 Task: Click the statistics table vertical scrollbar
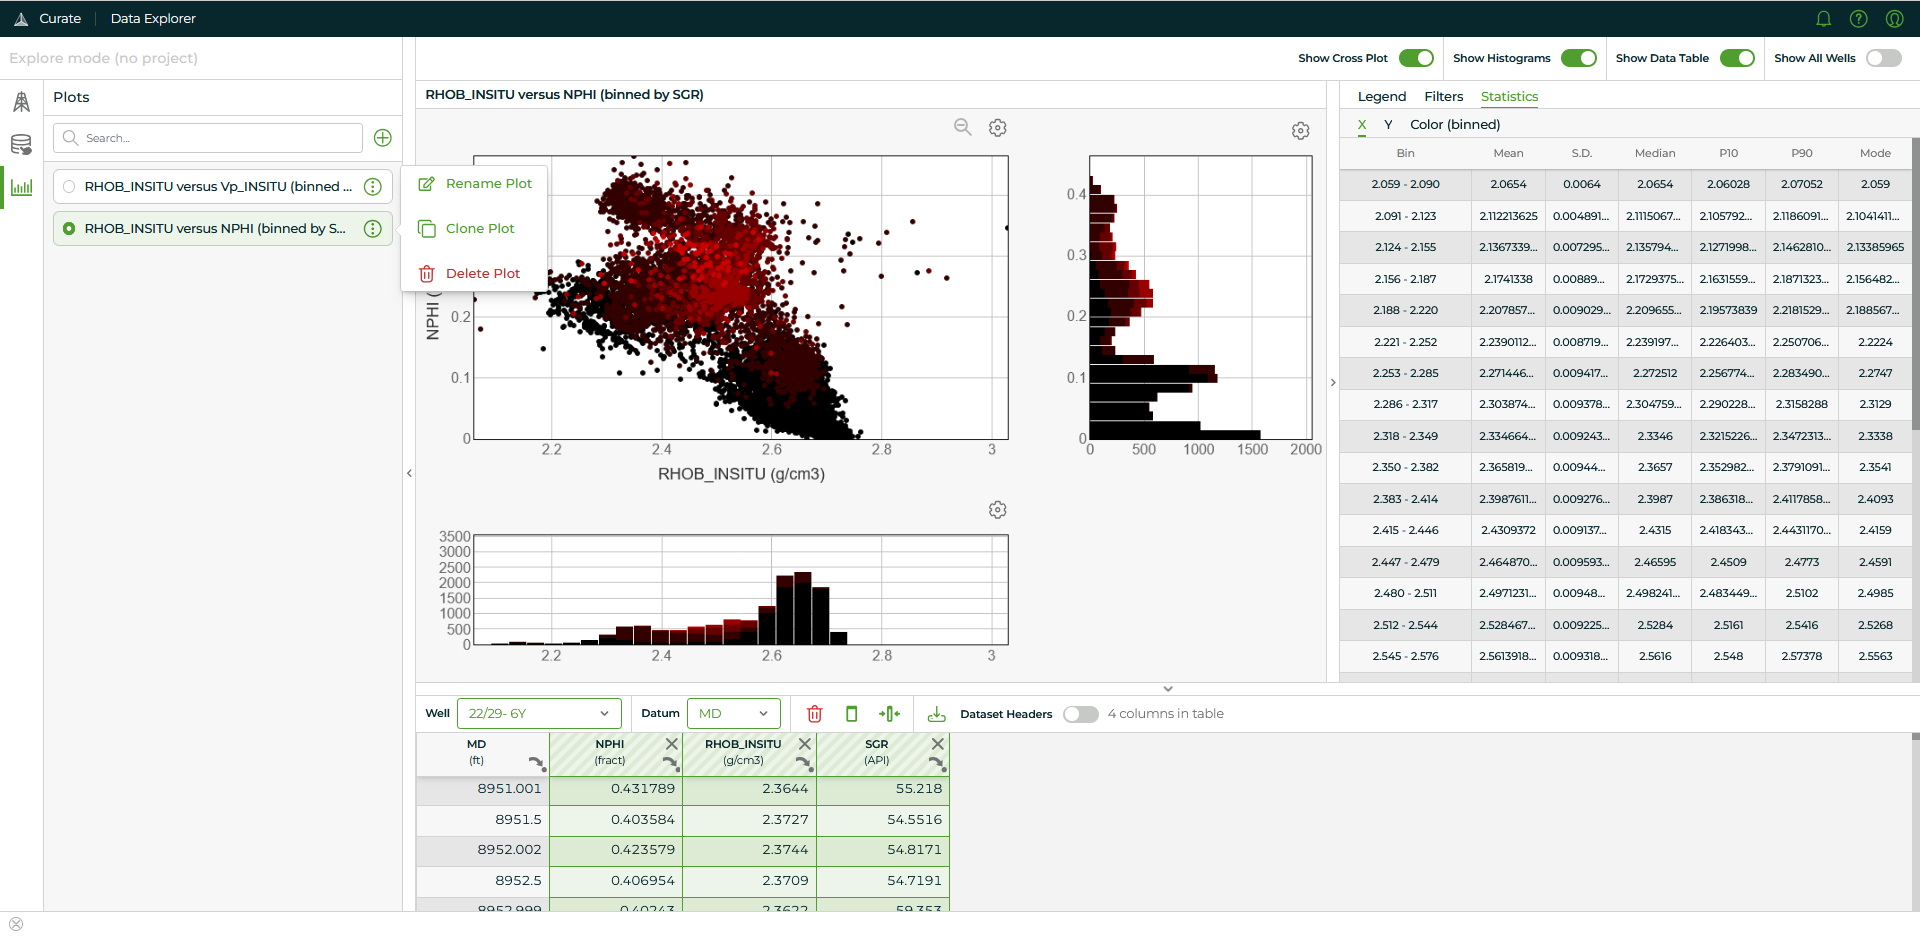coord(1915,284)
